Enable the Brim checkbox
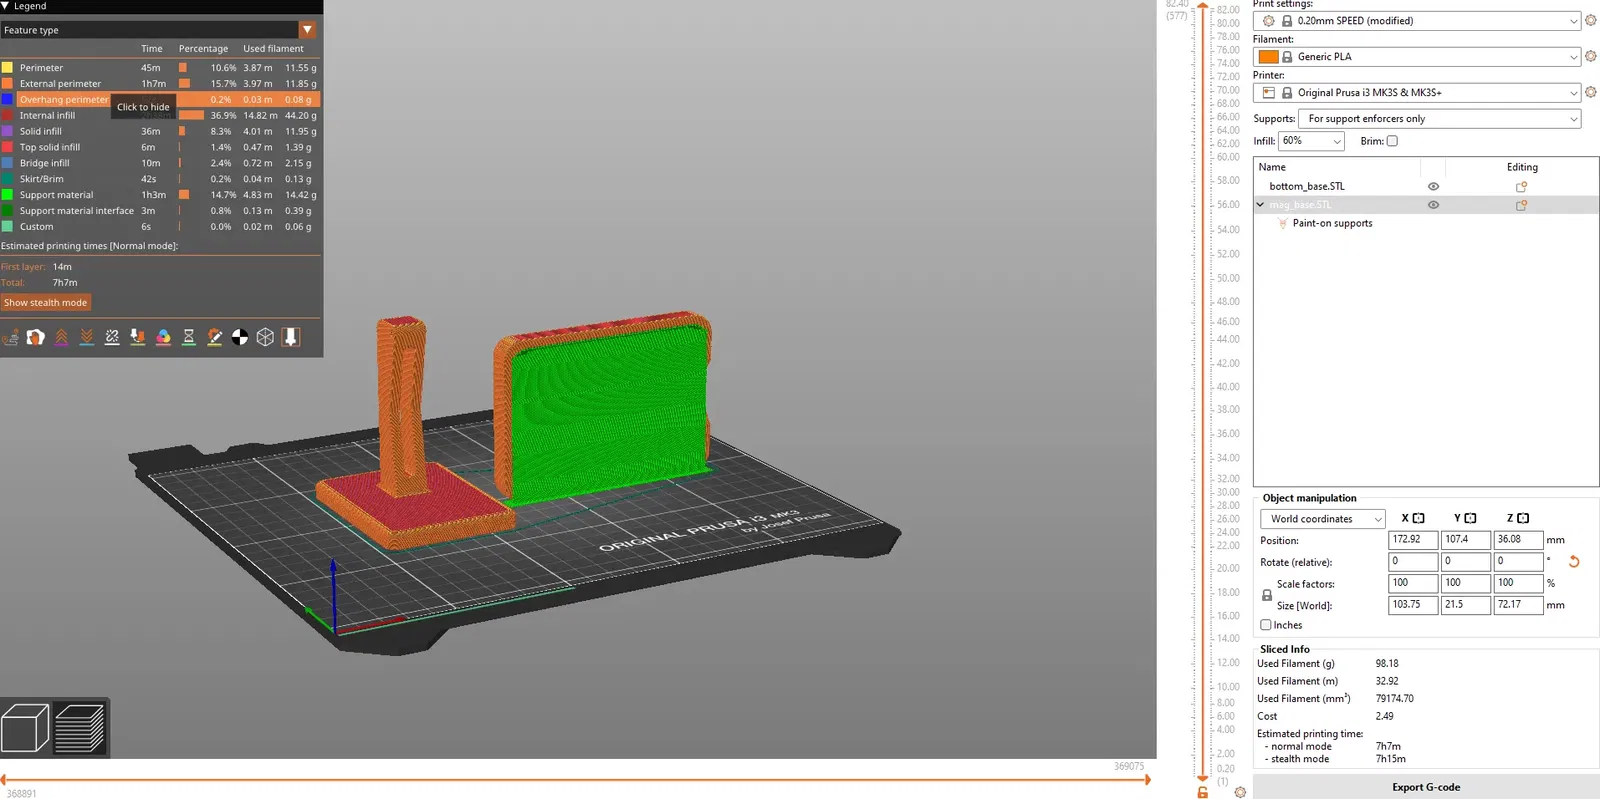 [x=1392, y=141]
